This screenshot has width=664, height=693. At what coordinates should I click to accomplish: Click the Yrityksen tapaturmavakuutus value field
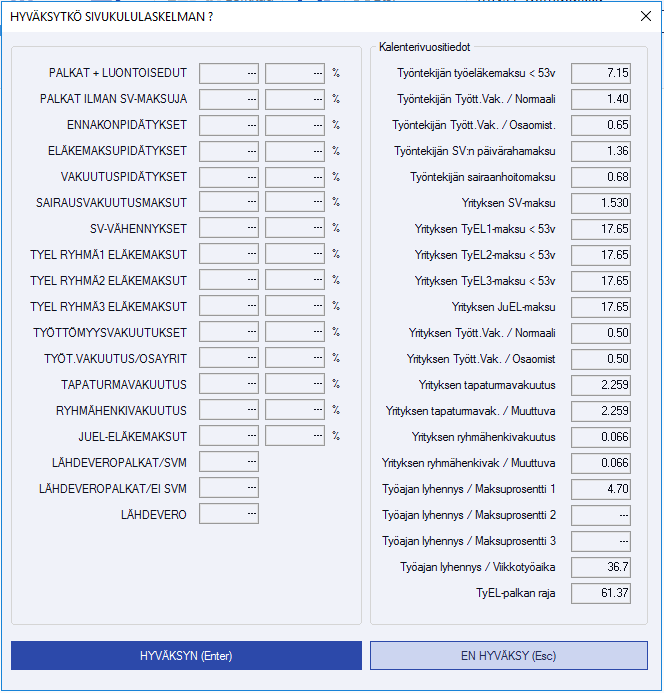coord(601,385)
